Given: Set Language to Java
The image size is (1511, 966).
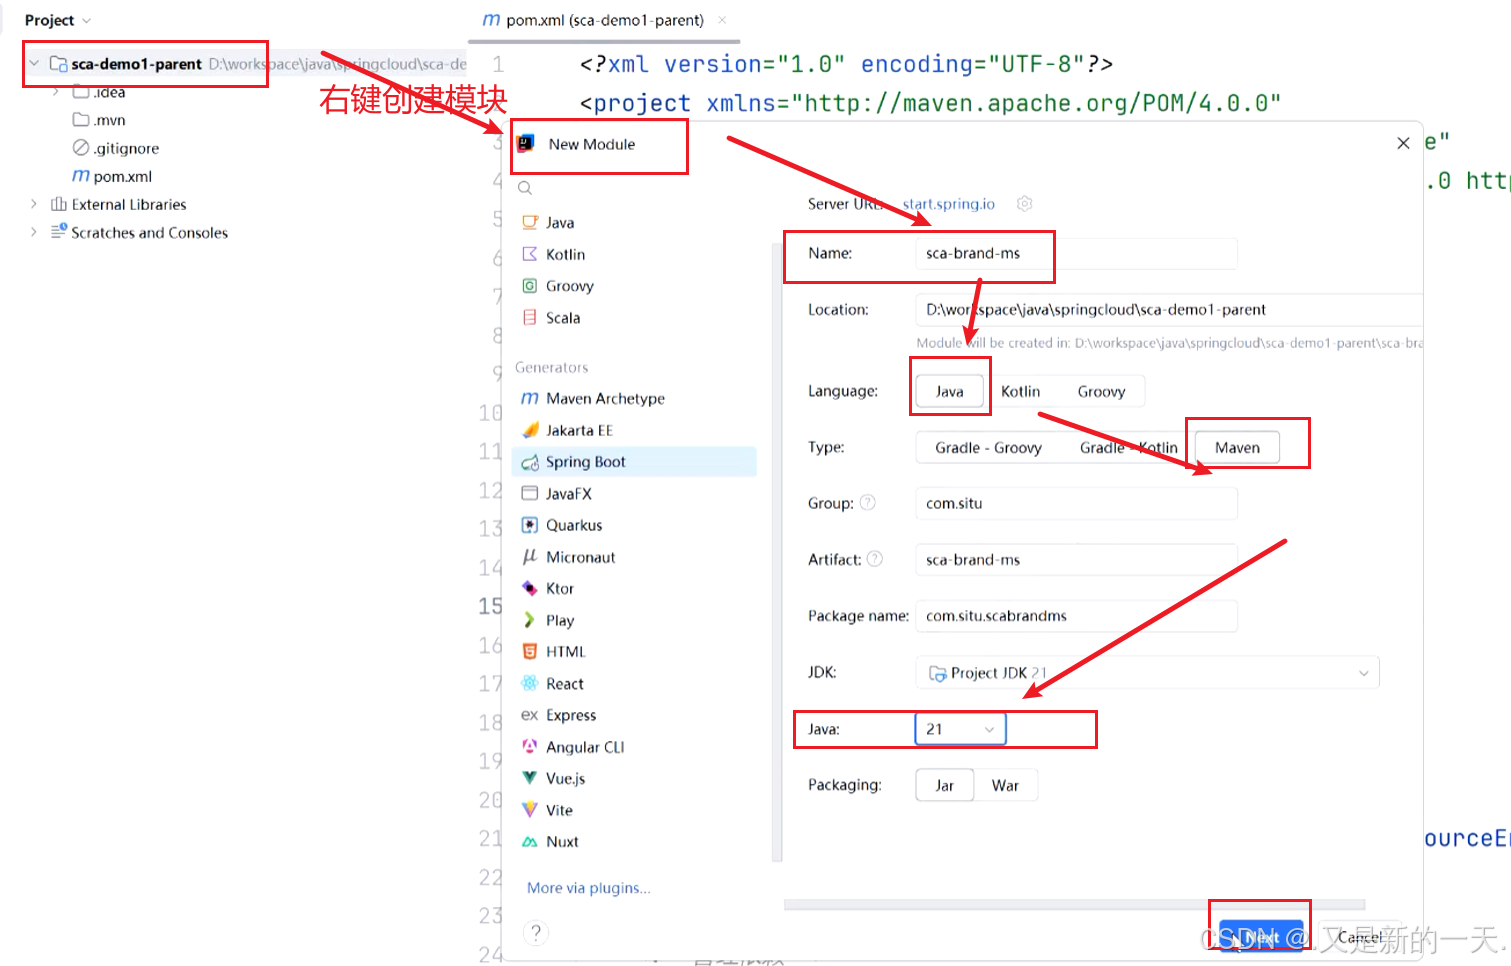Looking at the screenshot, I should tap(949, 391).
